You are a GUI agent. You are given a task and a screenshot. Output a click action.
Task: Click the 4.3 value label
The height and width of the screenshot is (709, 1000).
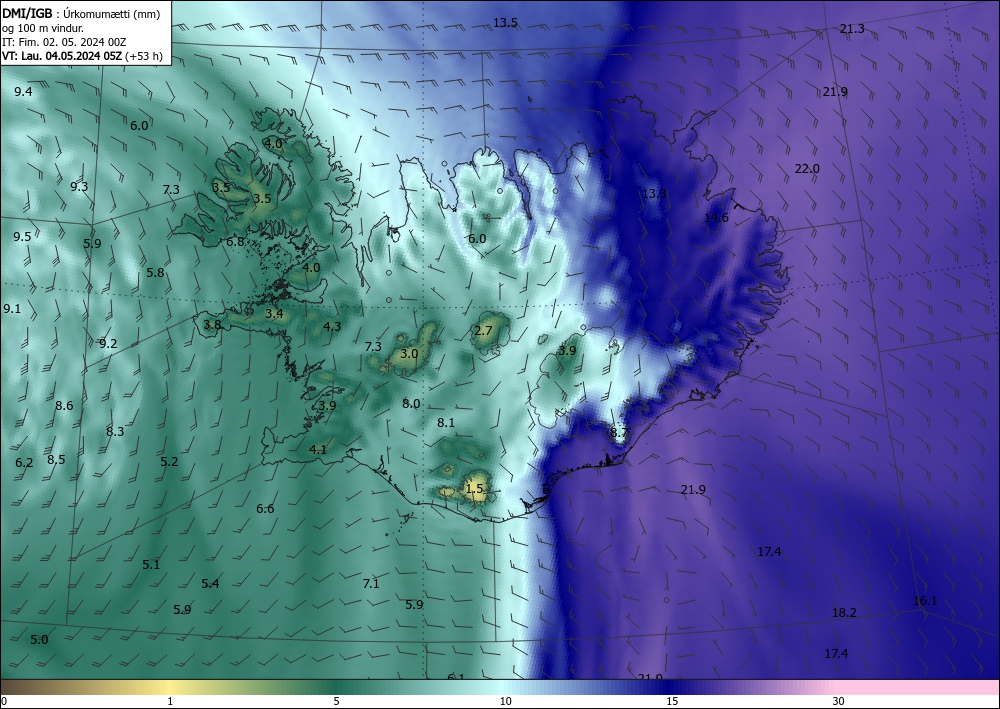point(332,326)
